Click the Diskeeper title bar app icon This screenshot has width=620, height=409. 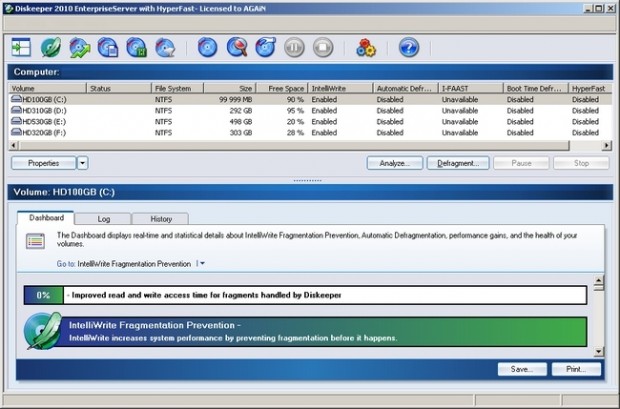tap(8, 8)
